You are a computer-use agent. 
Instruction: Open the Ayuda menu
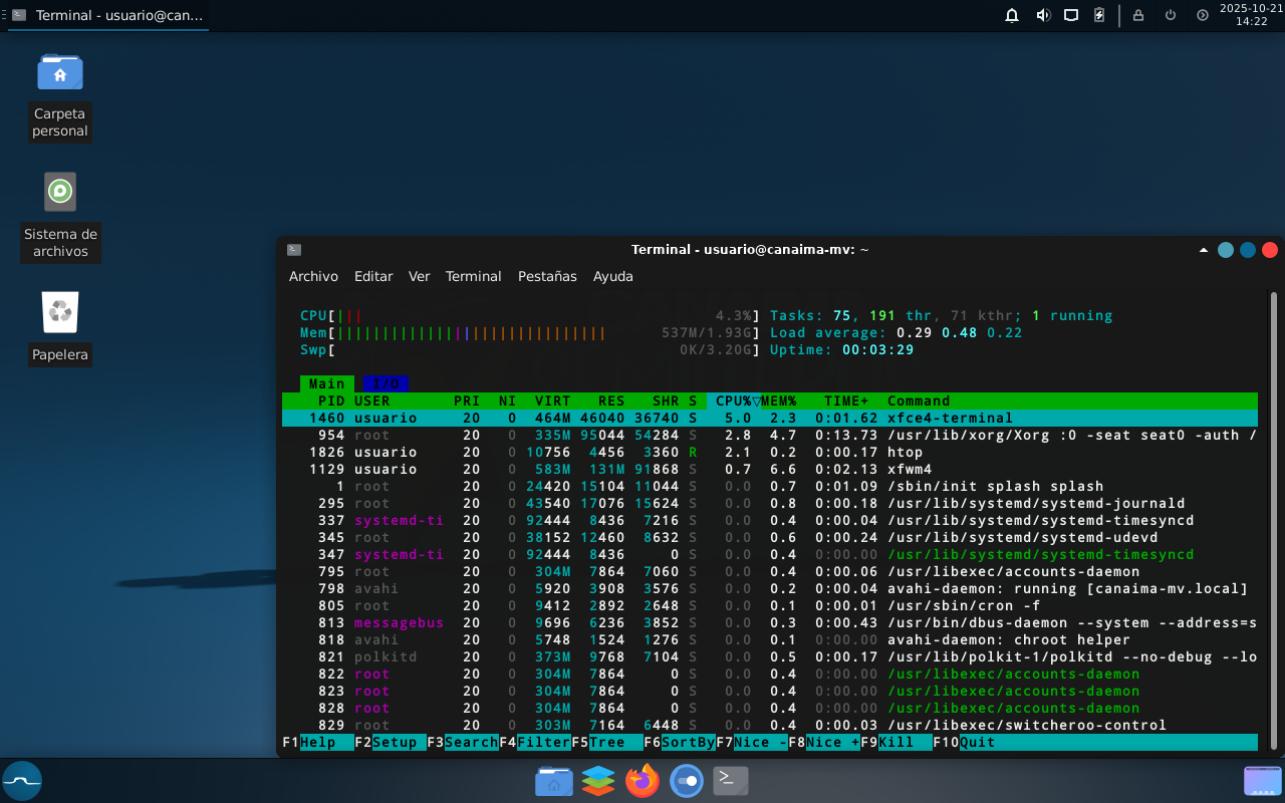(x=613, y=276)
